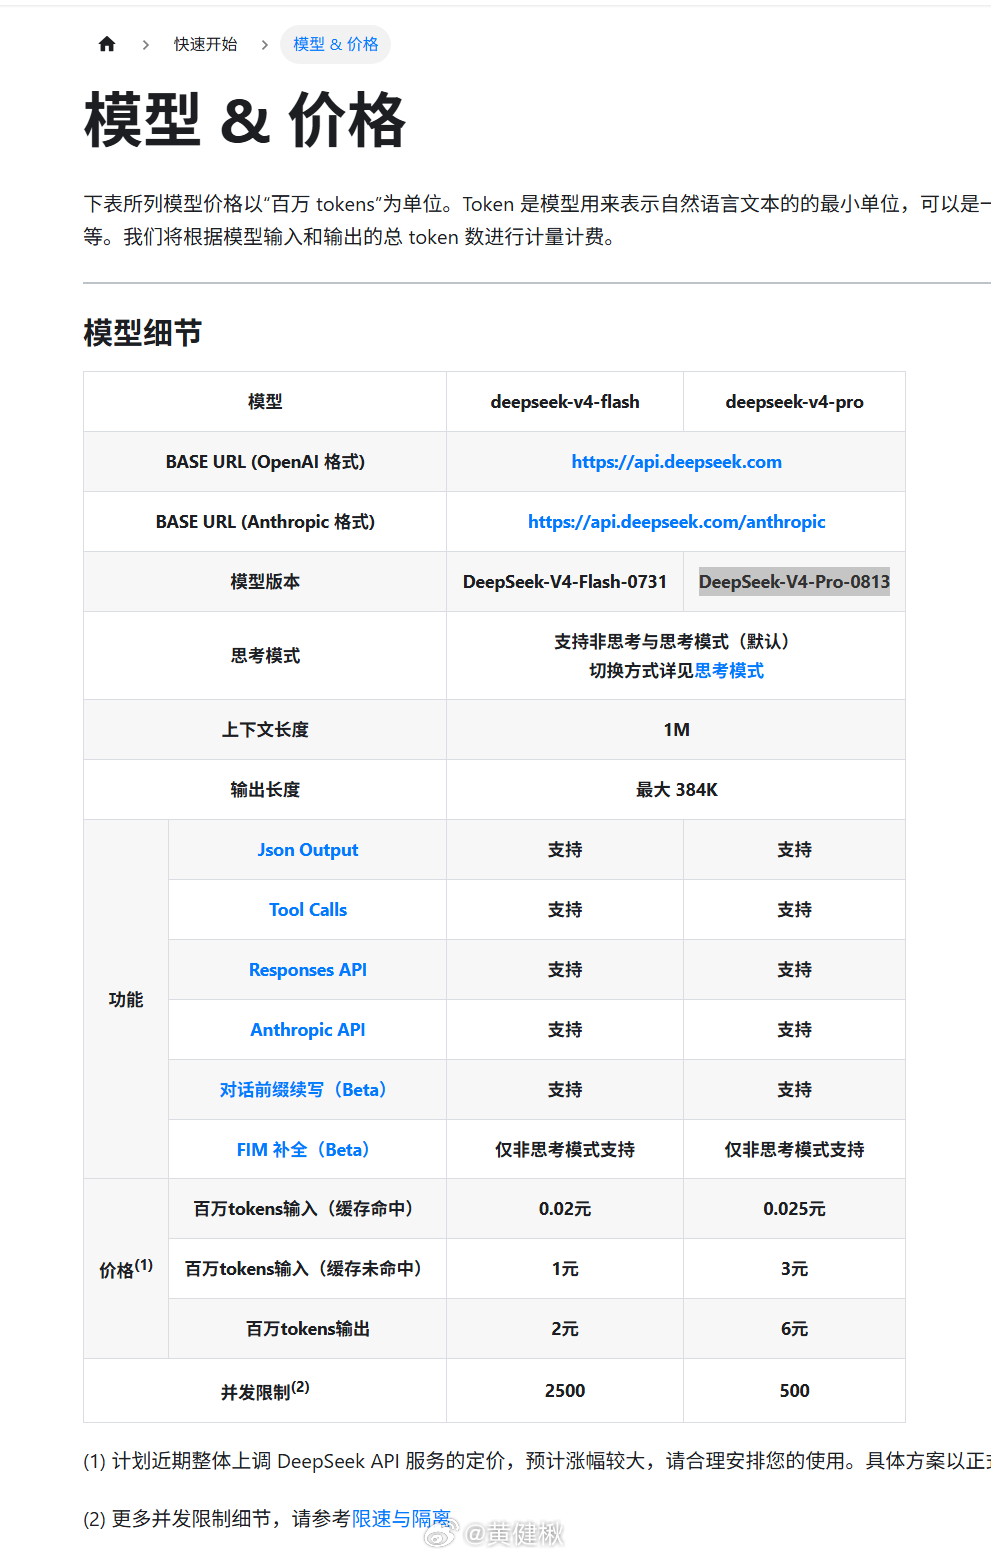The width and height of the screenshot is (991, 1557).
Task: Click the 并发限制 row label
Action: coord(265,1391)
